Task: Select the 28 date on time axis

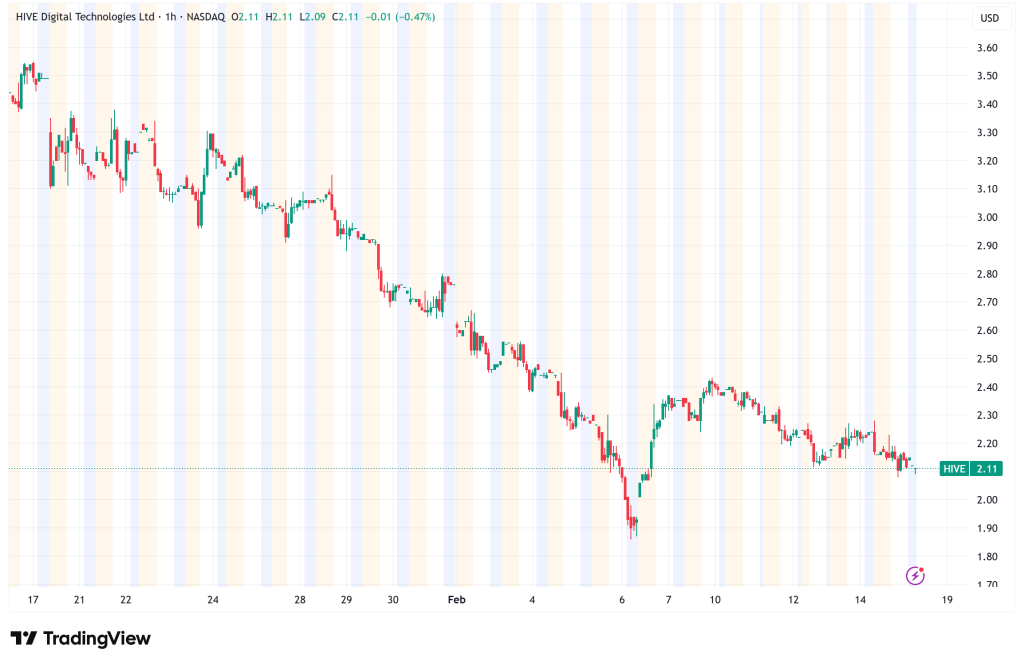Action: [x=300, y=600]
